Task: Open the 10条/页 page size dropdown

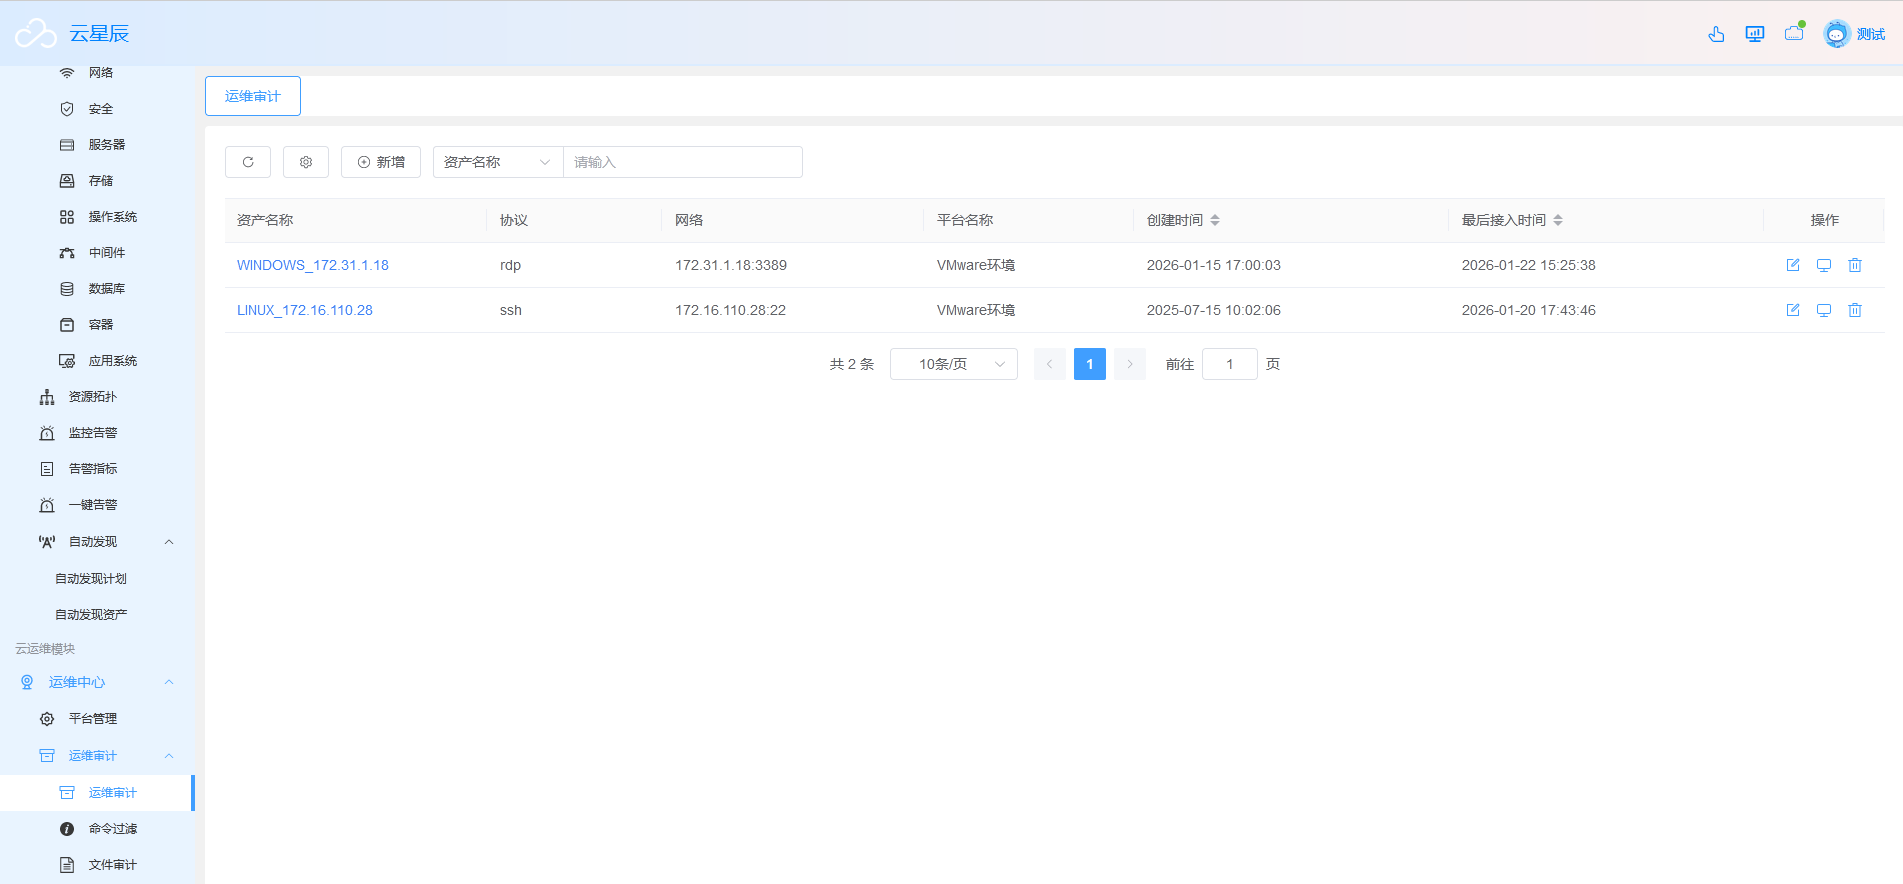Action: [954, 364]
